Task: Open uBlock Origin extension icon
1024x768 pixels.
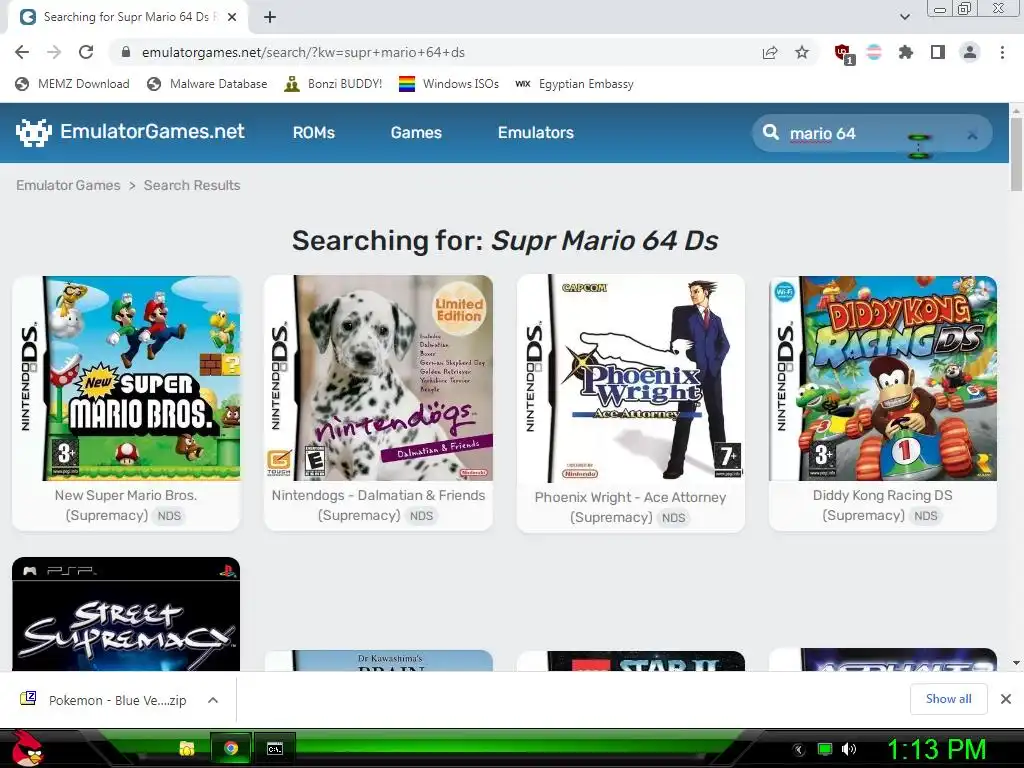Action: pos(844,54)
